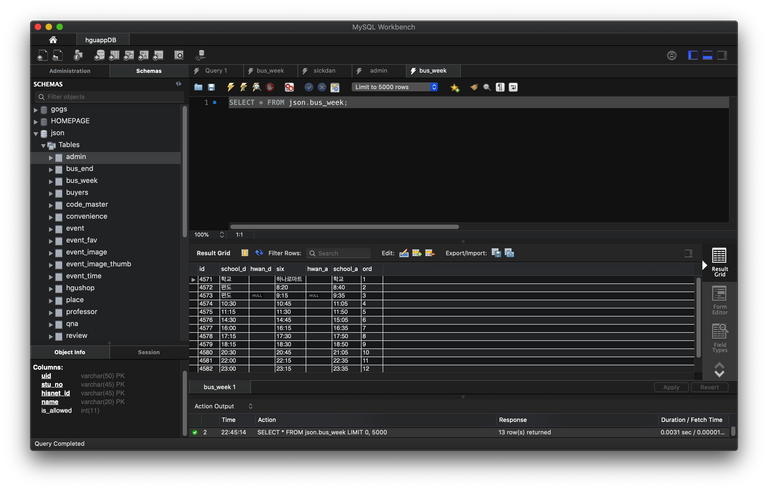768x491 pixels.
Task: Toggle the autocommit mode icon
Action: click(335, 87)
